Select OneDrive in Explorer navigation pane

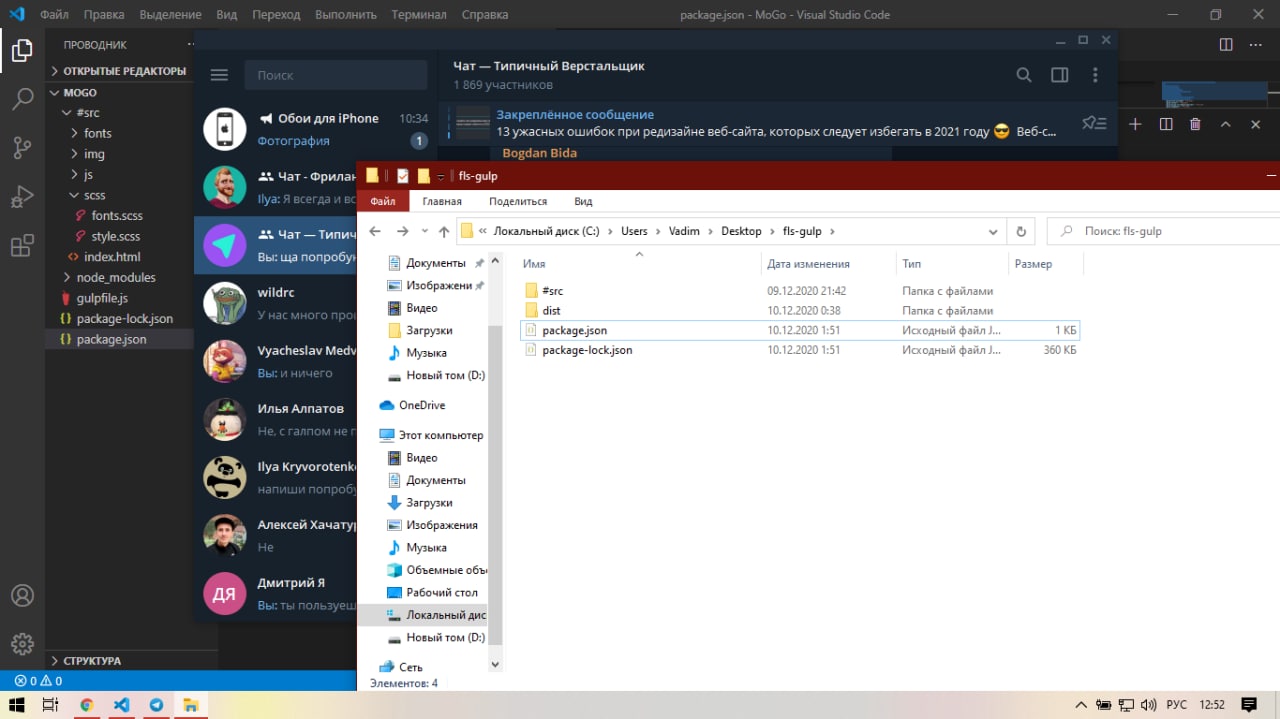coord(422,405)
